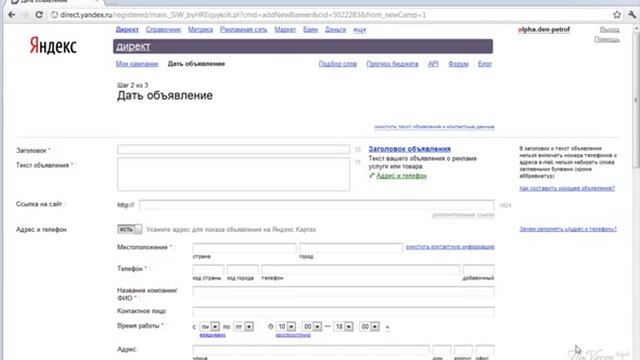This screenshot has height=360, width=640.
Task: Click the Яндекс logo
Action: coord(53,45)
